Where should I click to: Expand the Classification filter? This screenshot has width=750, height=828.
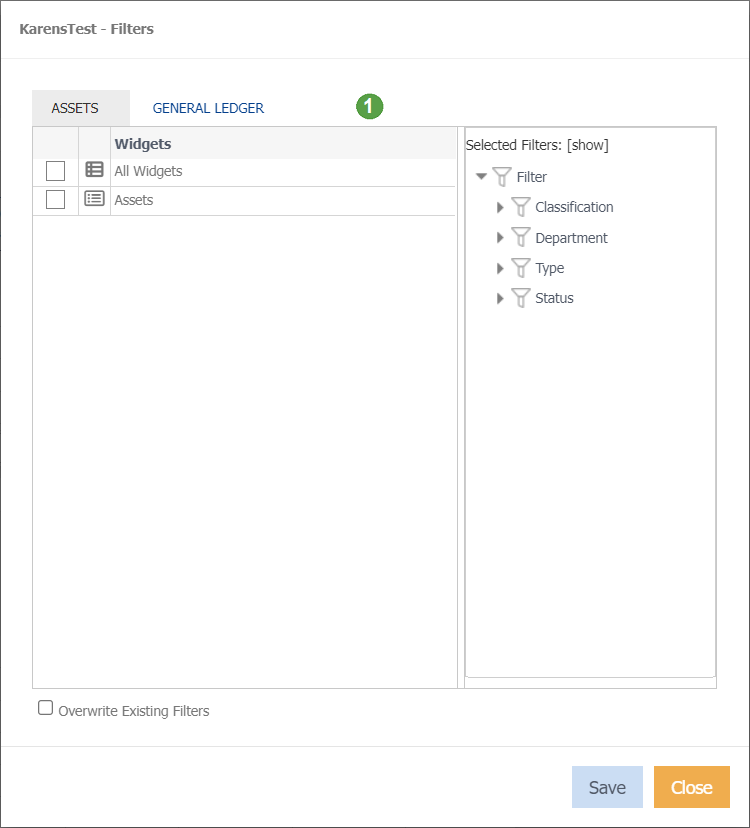(x=500, y=207)
